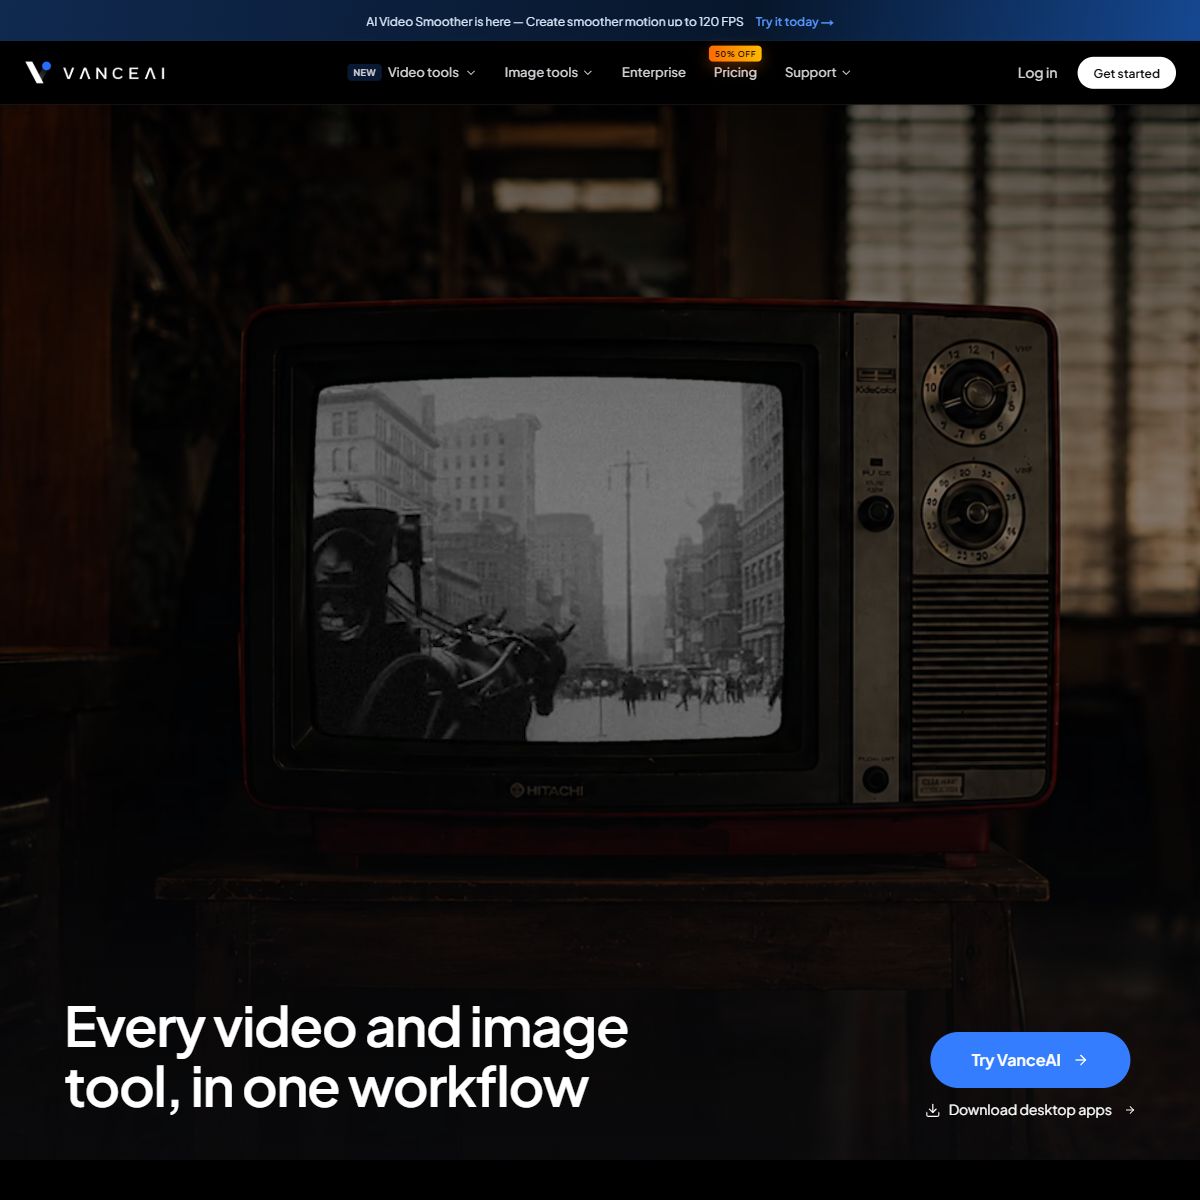Expand the Video tools chevron
This screenshot has height=1200, width=1200.
click(x=471, y=73)
